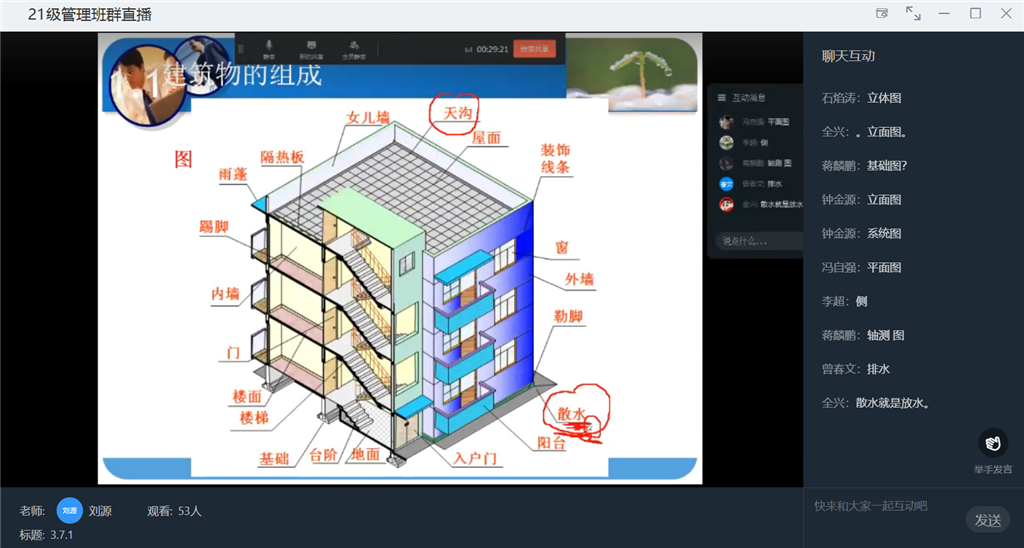Click the 内墙 label on slide

tap(225, 295)
